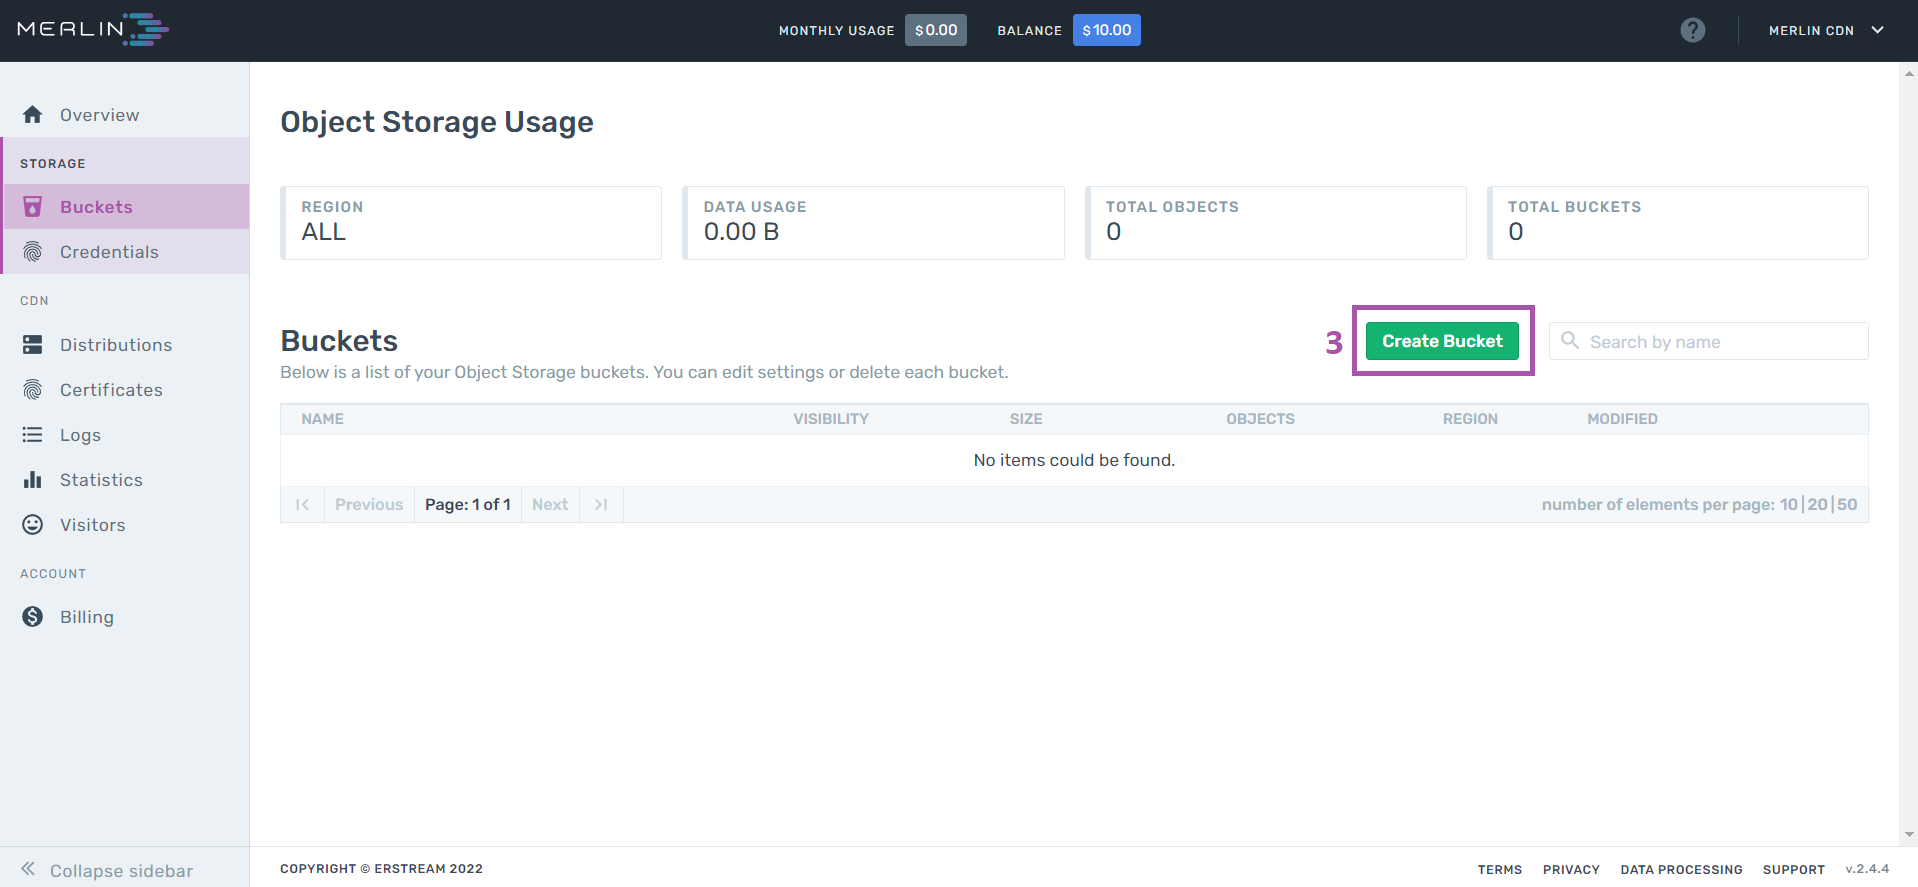Open the Support footer link

click(x=1794, y=870)
